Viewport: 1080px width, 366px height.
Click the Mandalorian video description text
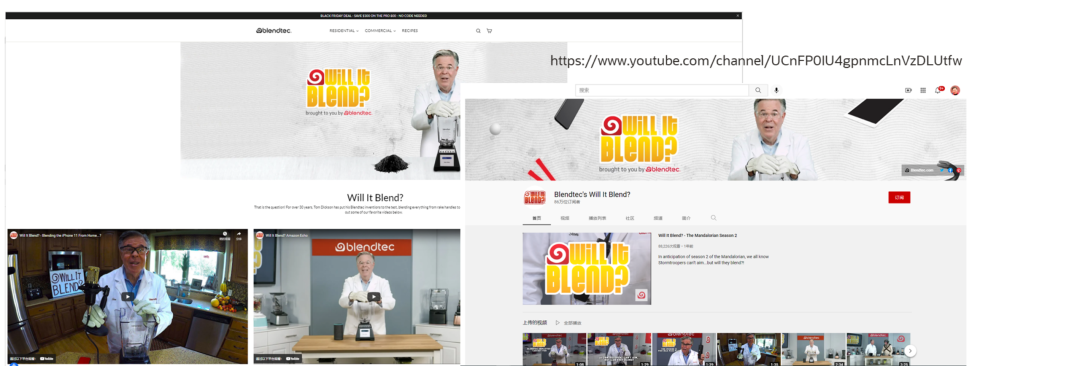click(714, 260)
